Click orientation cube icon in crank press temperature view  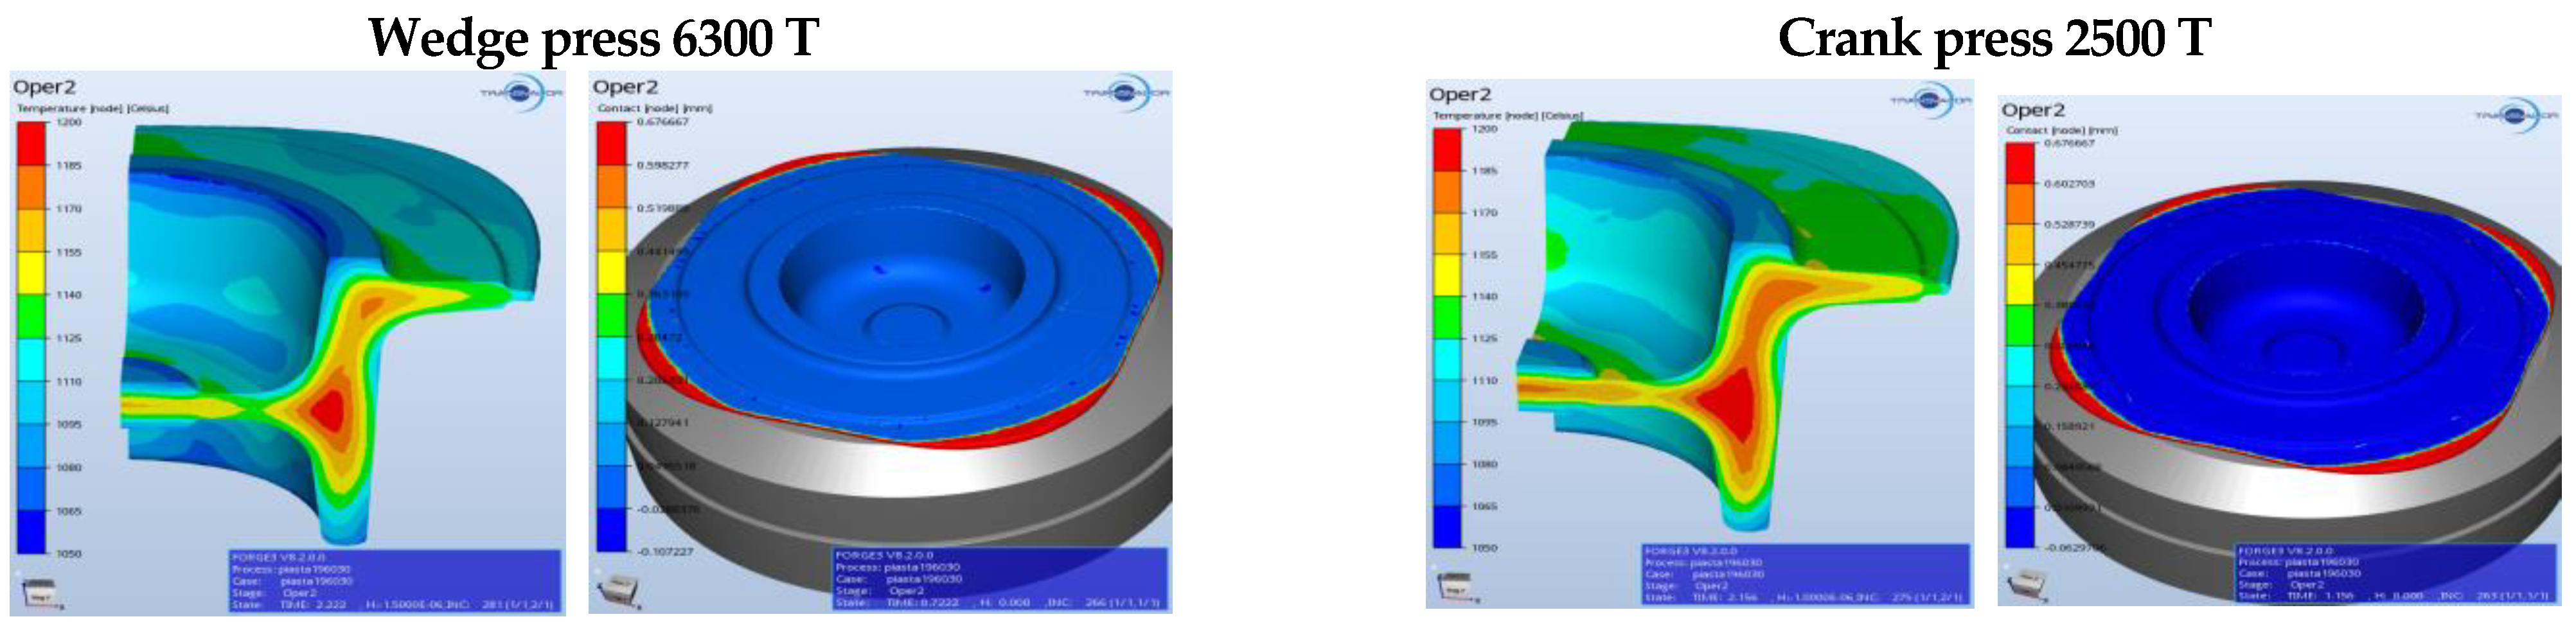pos(1455,586)
